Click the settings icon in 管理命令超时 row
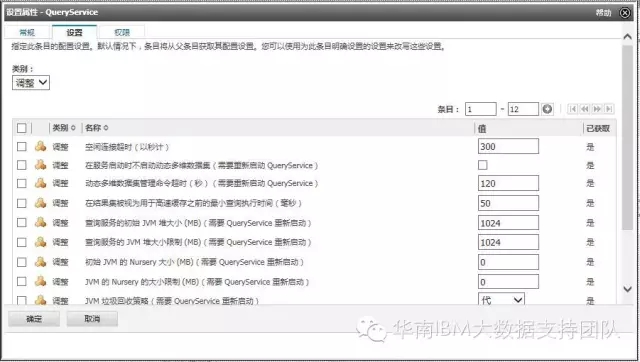Viewport: 640px width, 362px height. (x=40, y=183)
